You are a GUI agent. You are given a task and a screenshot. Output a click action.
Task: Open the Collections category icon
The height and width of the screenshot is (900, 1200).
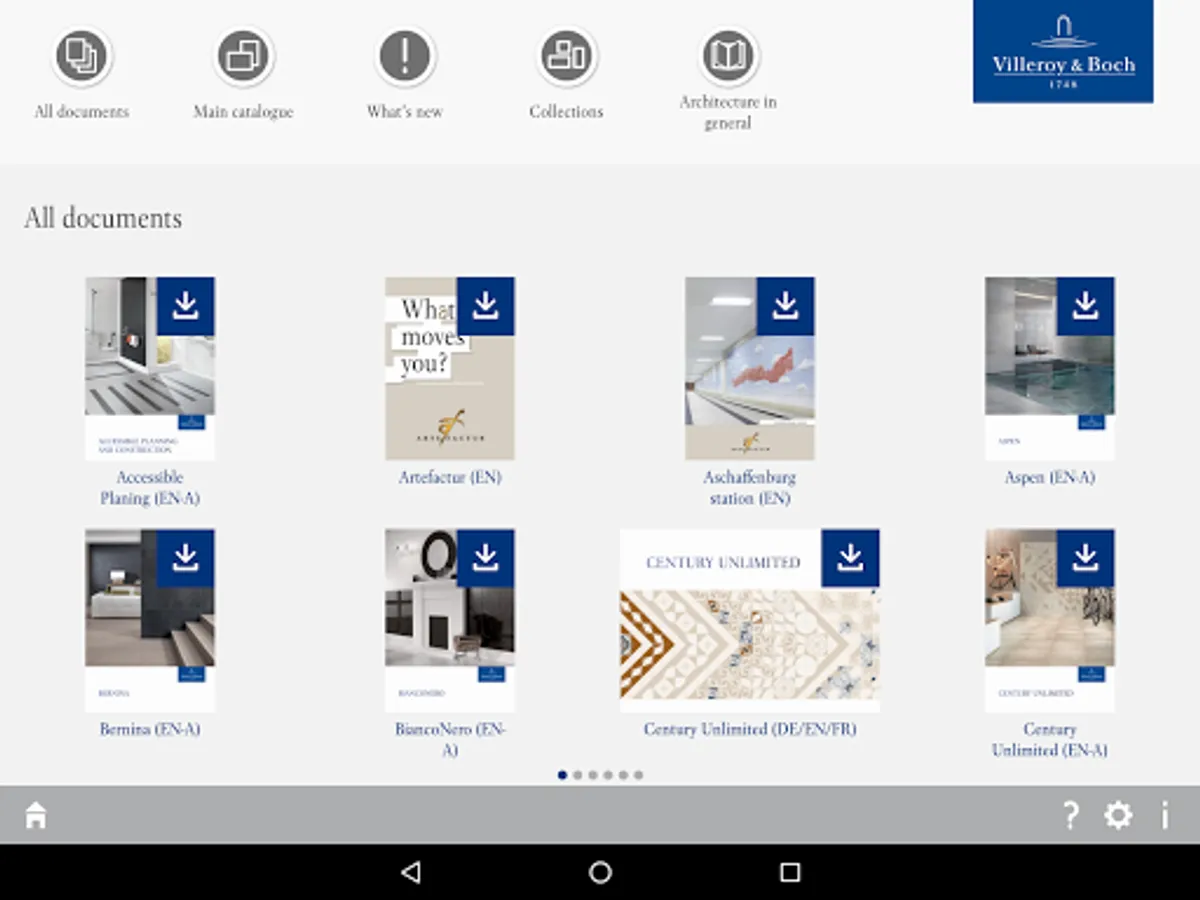point(567,56)
